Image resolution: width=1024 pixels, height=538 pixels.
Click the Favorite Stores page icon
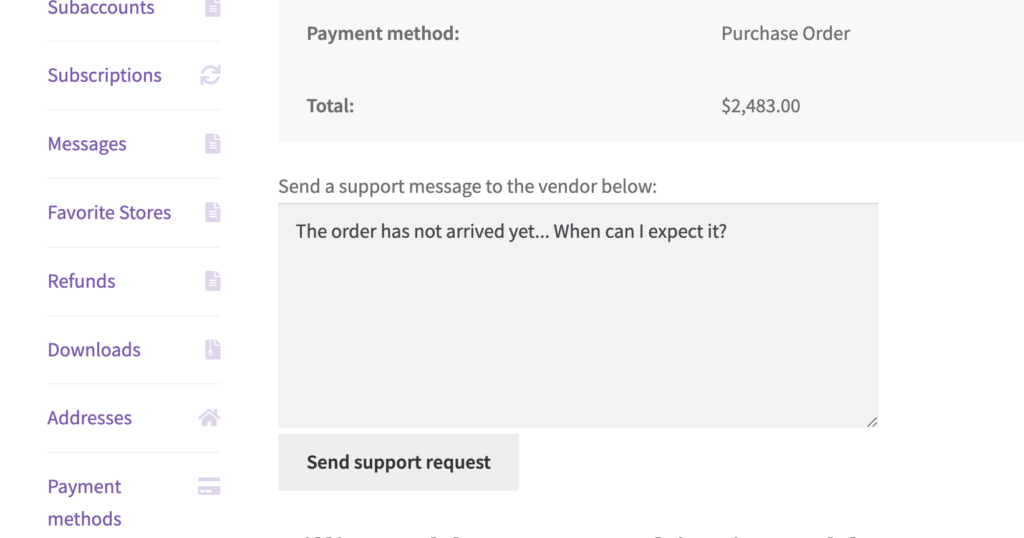tap(213, 212)
